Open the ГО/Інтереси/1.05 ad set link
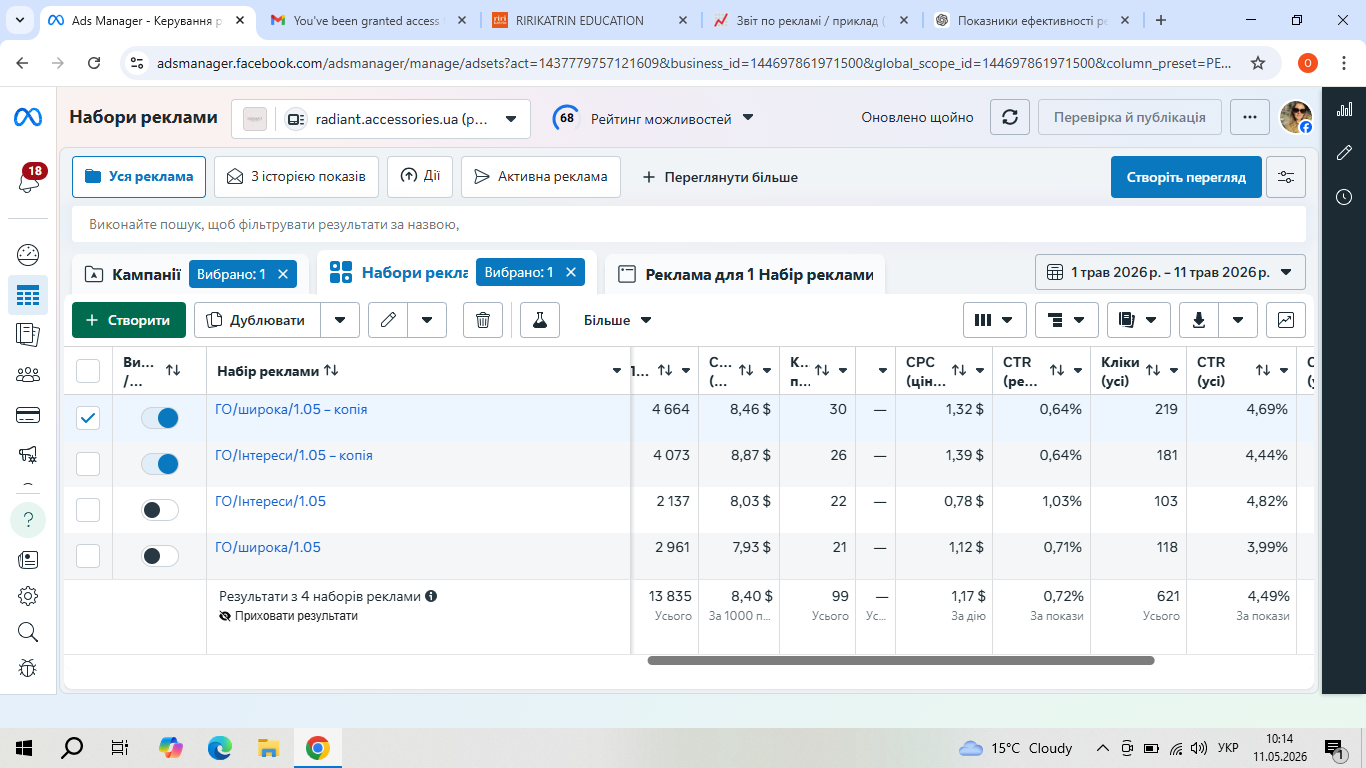The width and height of the screenshot is (1366, 768). (270, 501)
